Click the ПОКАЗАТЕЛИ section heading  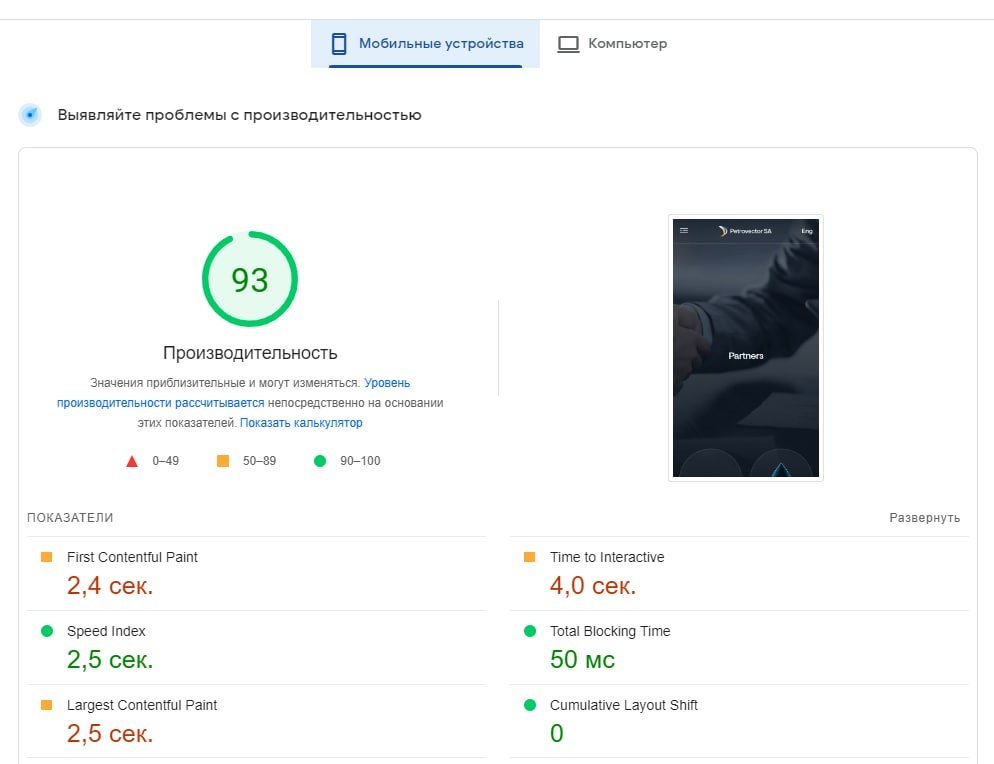point(70,518)
